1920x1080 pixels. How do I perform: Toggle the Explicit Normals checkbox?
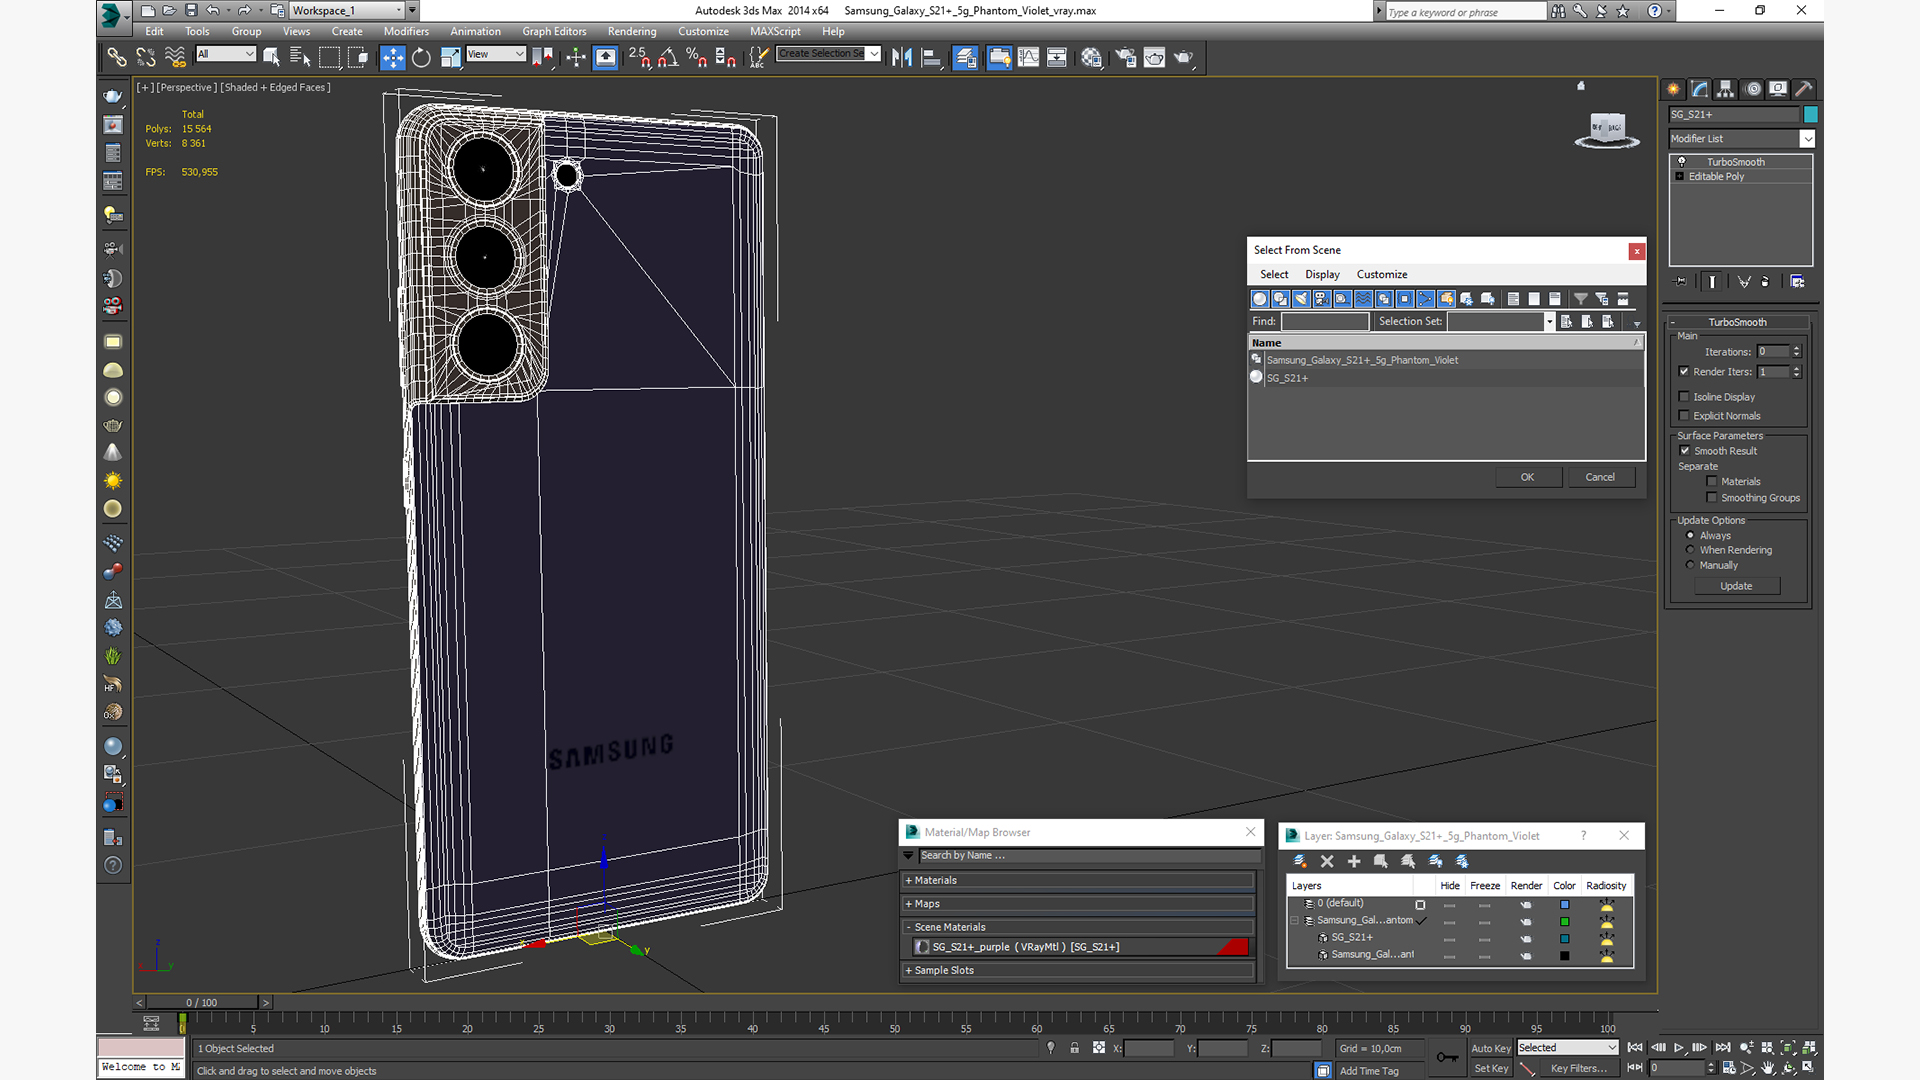(x=1684, y=416)
